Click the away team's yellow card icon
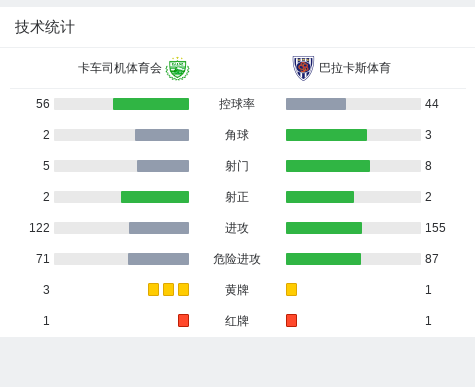This screenshot has width=475, height=387. [x=291, y=289]
